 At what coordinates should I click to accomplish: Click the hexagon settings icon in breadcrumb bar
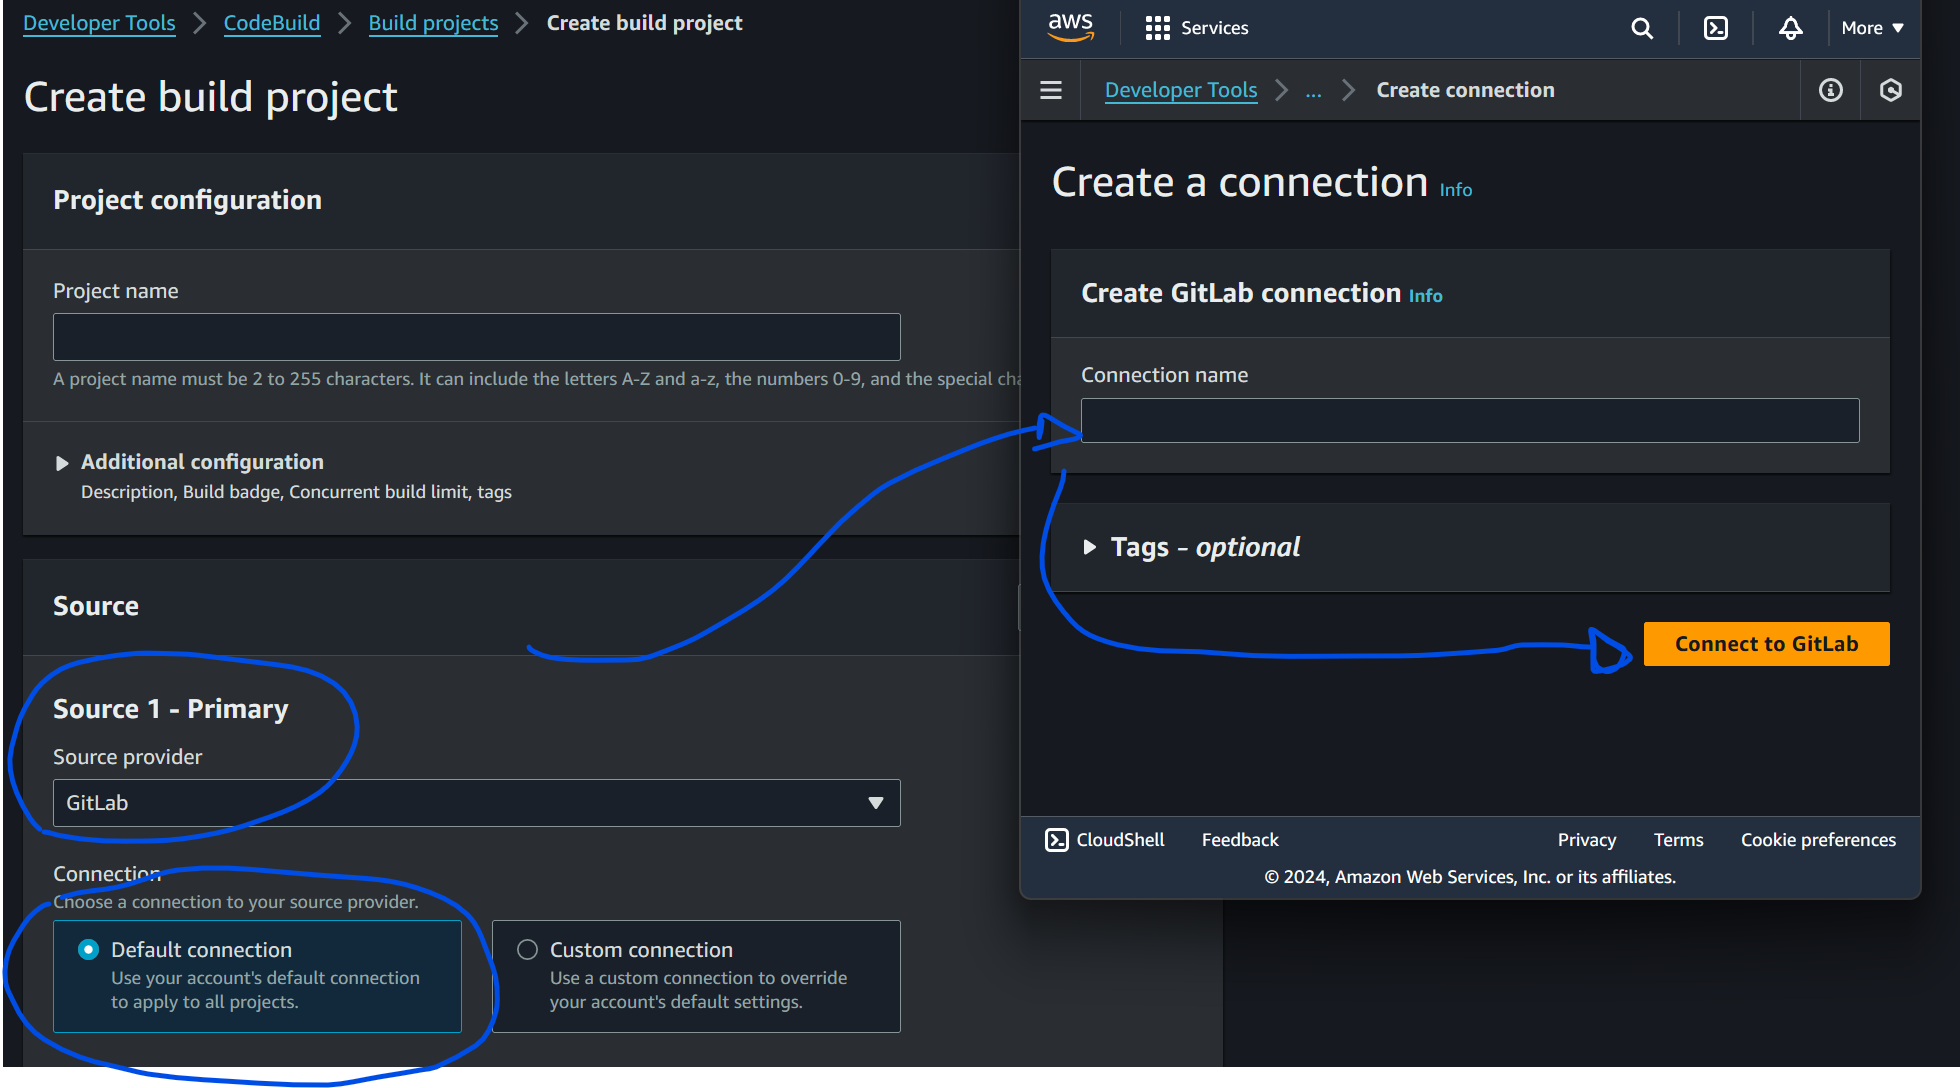[1891, 90]
